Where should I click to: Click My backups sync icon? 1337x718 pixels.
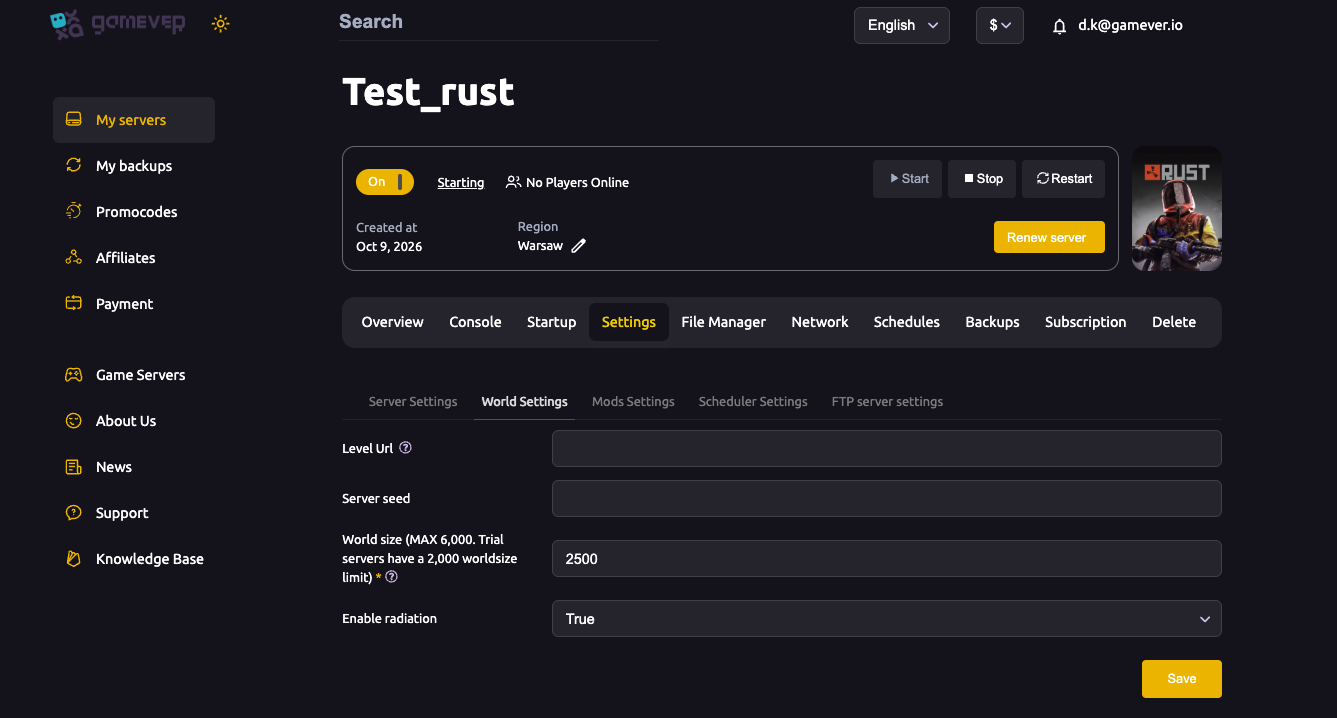[73, 166]
